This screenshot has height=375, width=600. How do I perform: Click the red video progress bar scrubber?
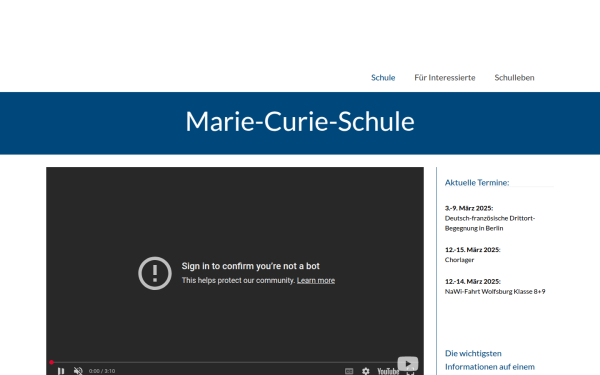click(x=51, y=362)
